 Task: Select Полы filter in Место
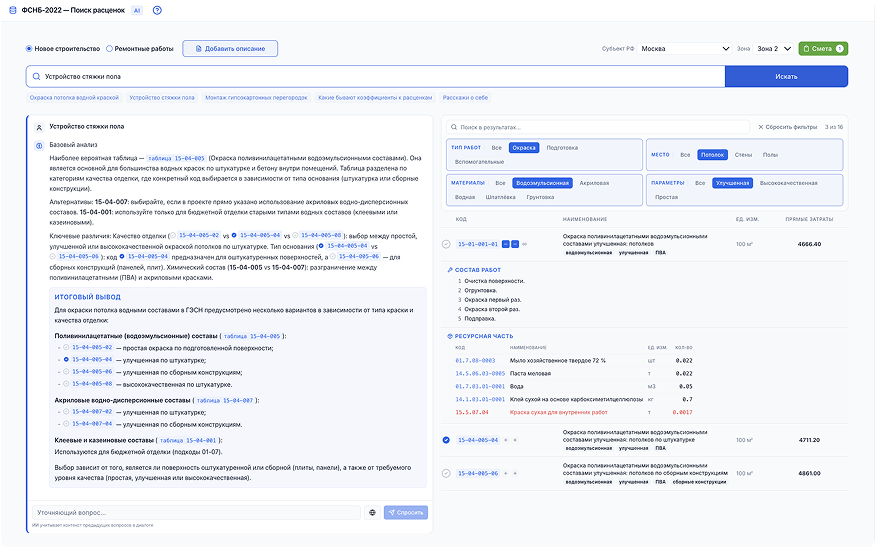(x=770, y=155)
